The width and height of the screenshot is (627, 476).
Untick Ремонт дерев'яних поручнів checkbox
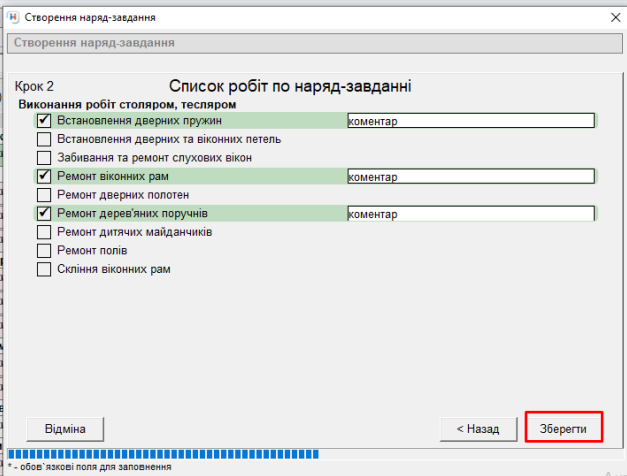(44, 214)
